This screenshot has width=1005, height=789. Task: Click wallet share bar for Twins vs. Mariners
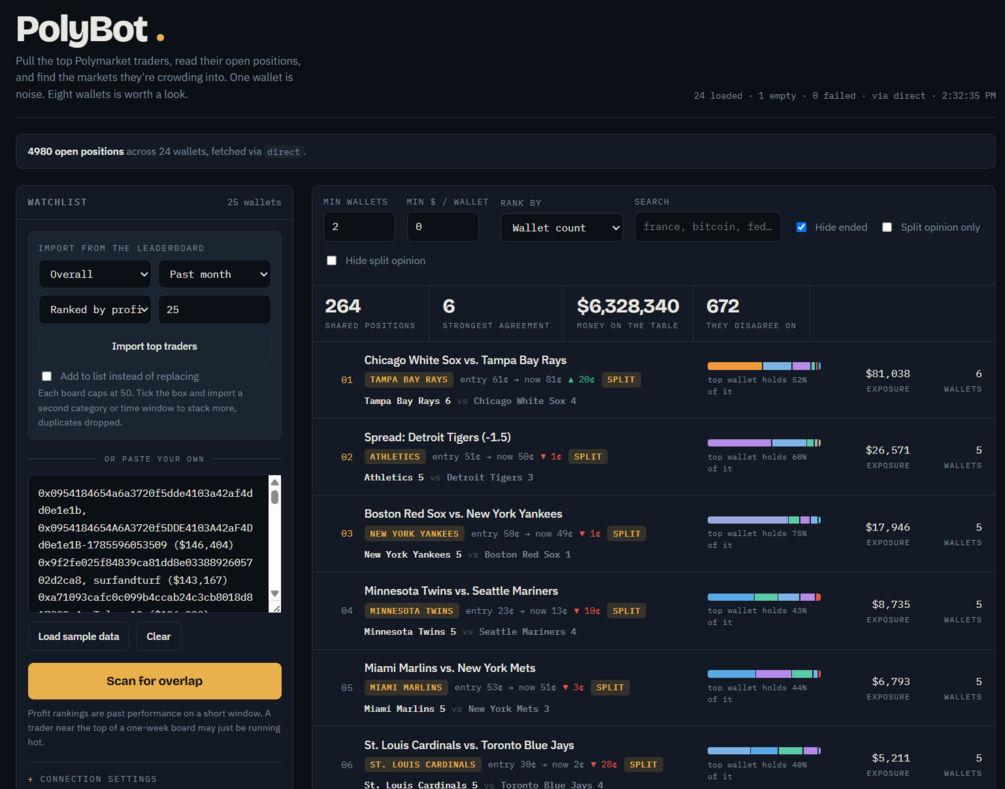point(764,597)
